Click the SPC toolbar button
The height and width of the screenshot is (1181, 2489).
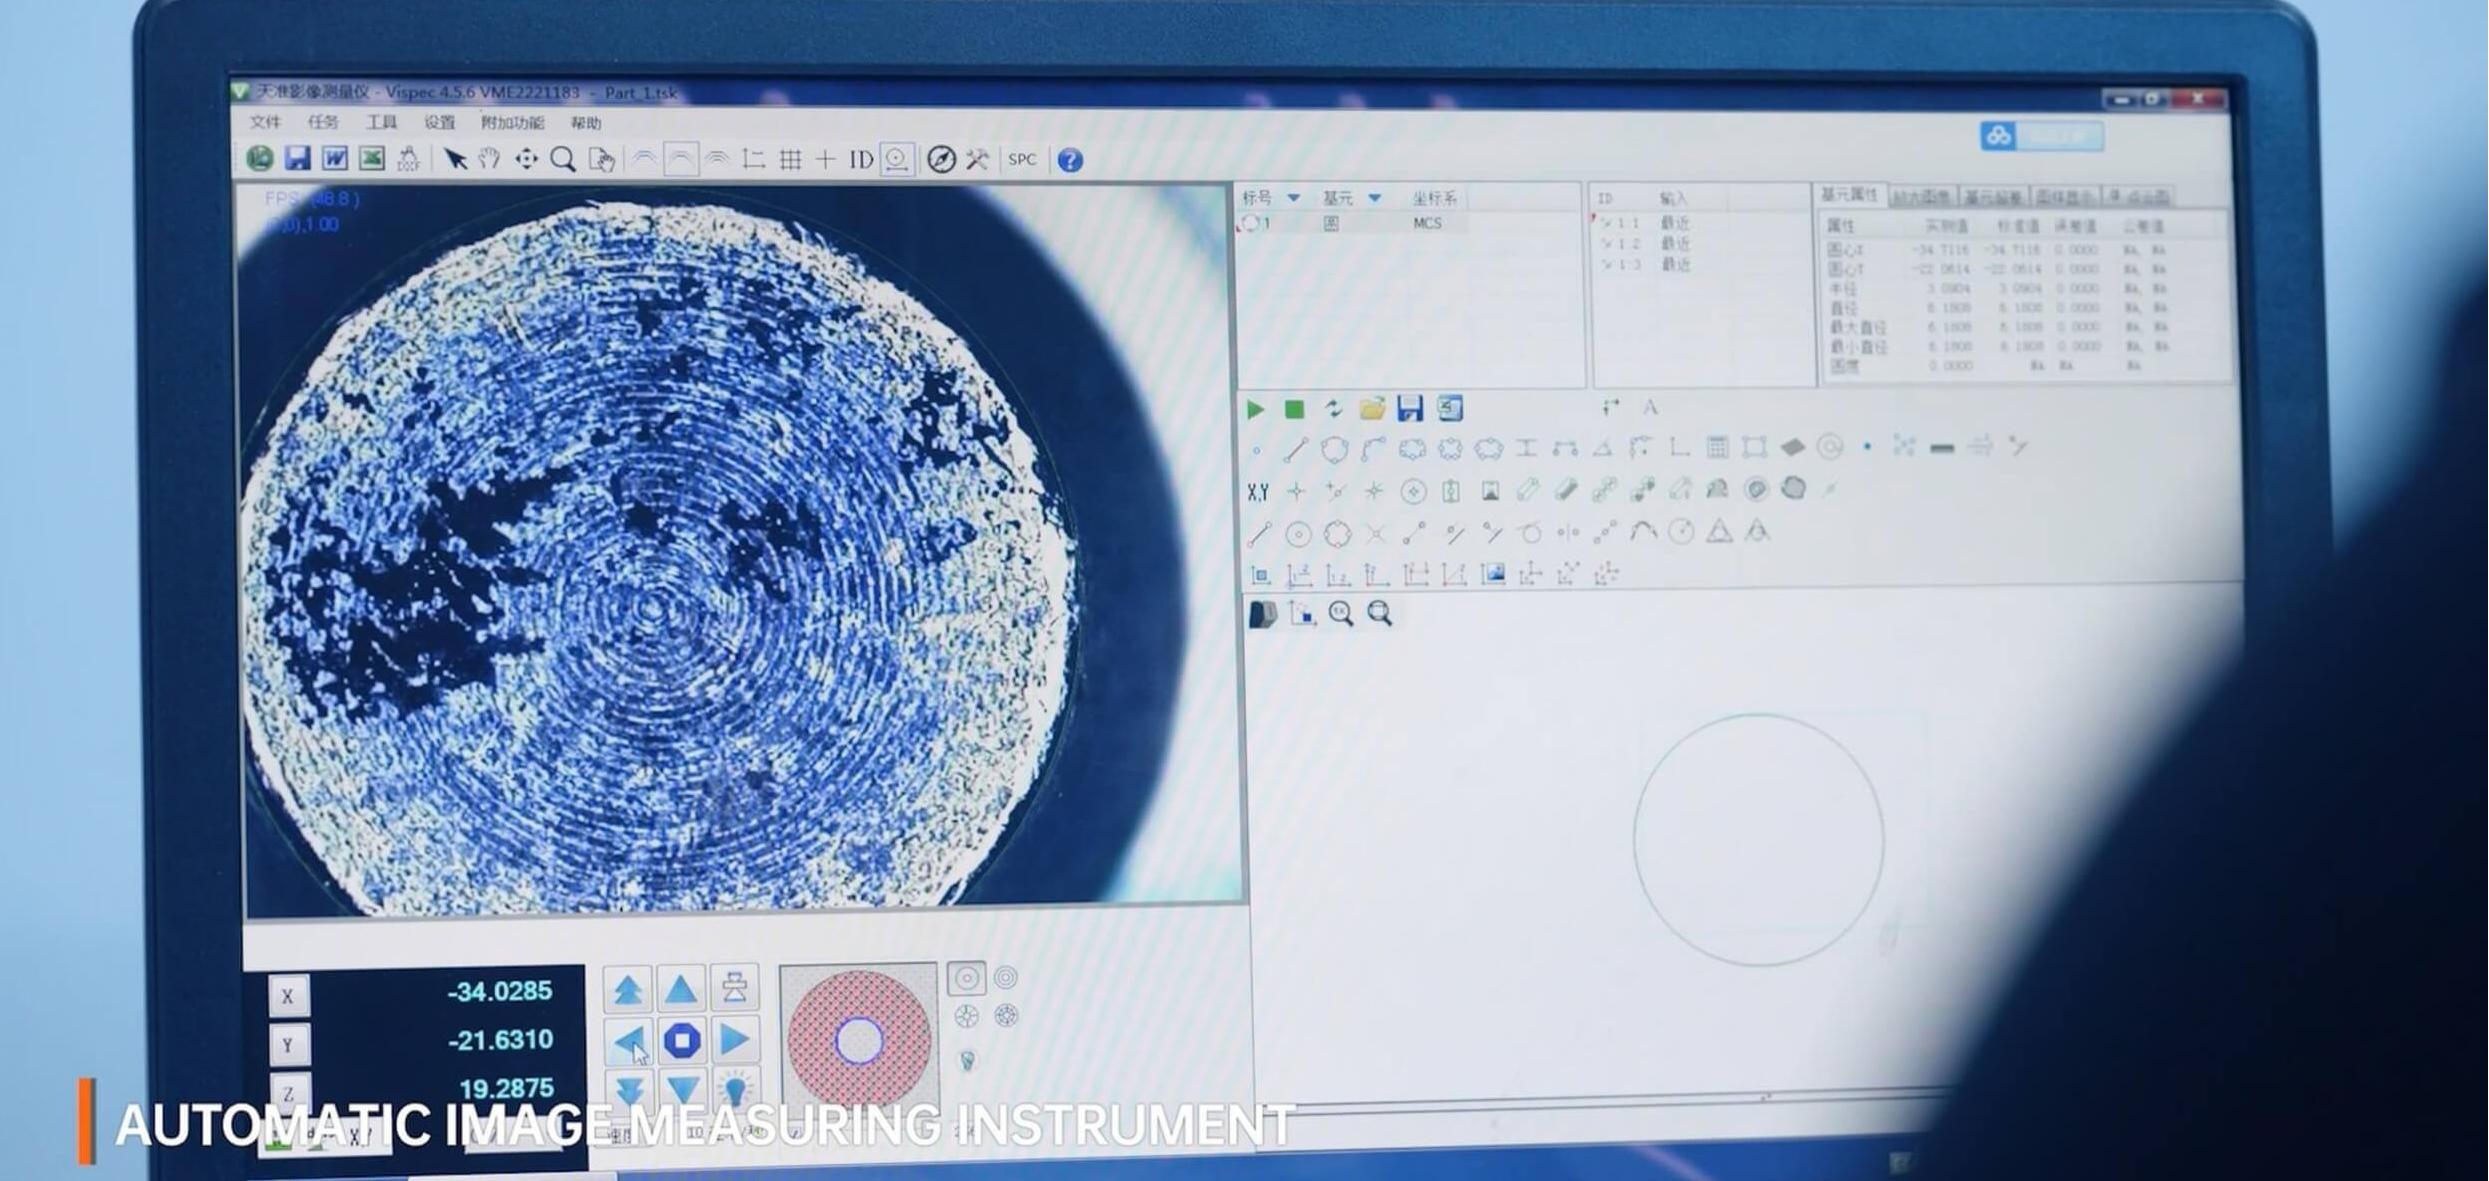pos(1022,159)
